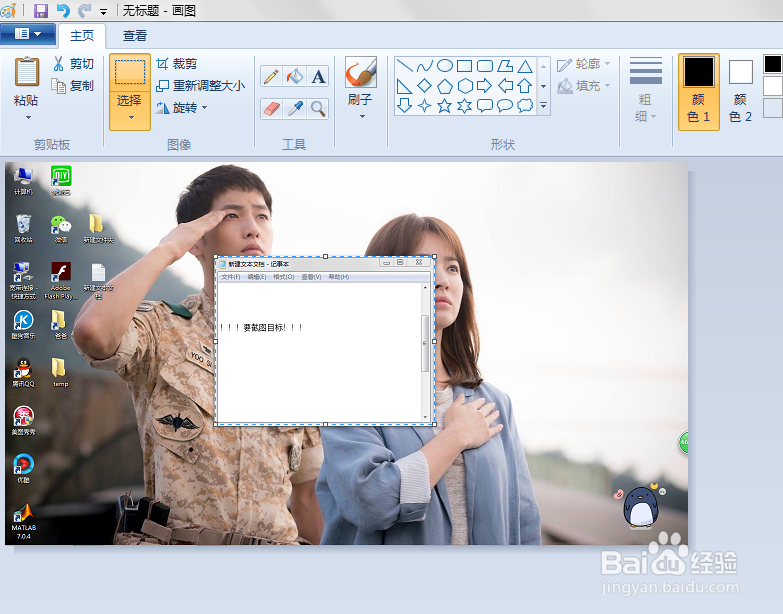Switch to the View (查看) tab
The width and height of the screenshot is (783, 614).
(135, 35)
